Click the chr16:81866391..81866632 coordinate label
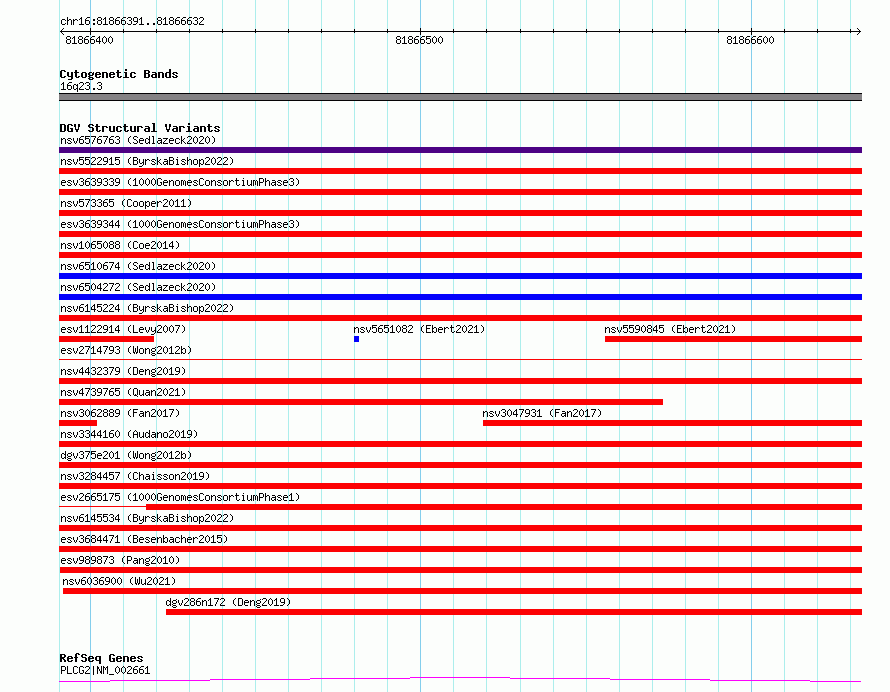This screenshot has width=890, height=692. click(132, 22)
